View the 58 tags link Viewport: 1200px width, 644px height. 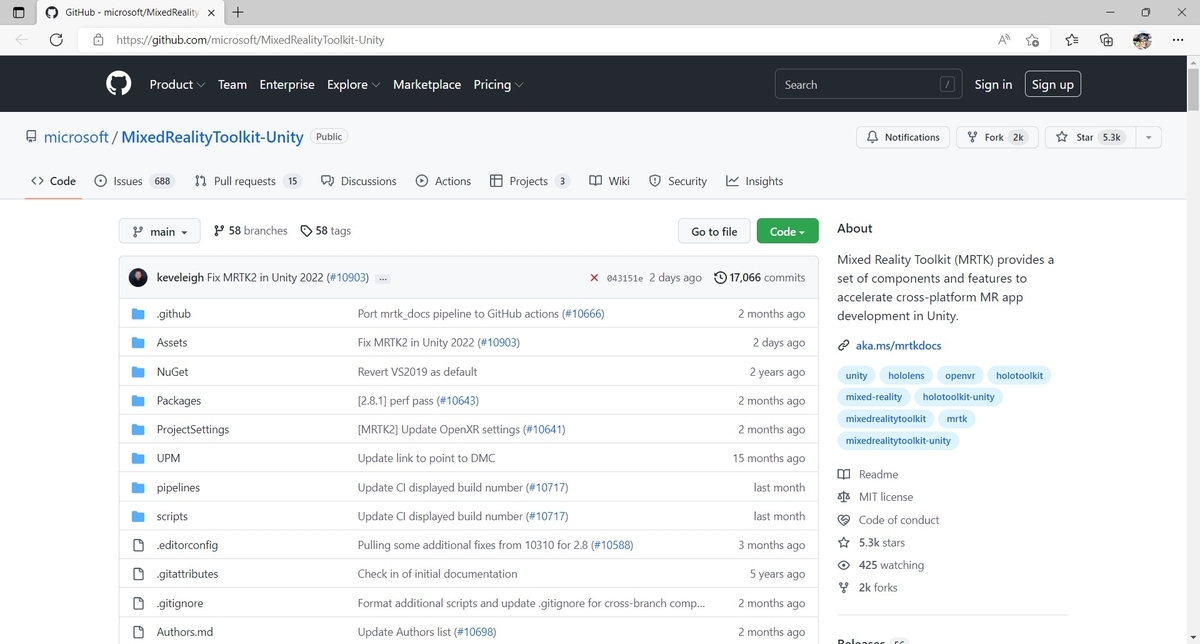(326, 231)
